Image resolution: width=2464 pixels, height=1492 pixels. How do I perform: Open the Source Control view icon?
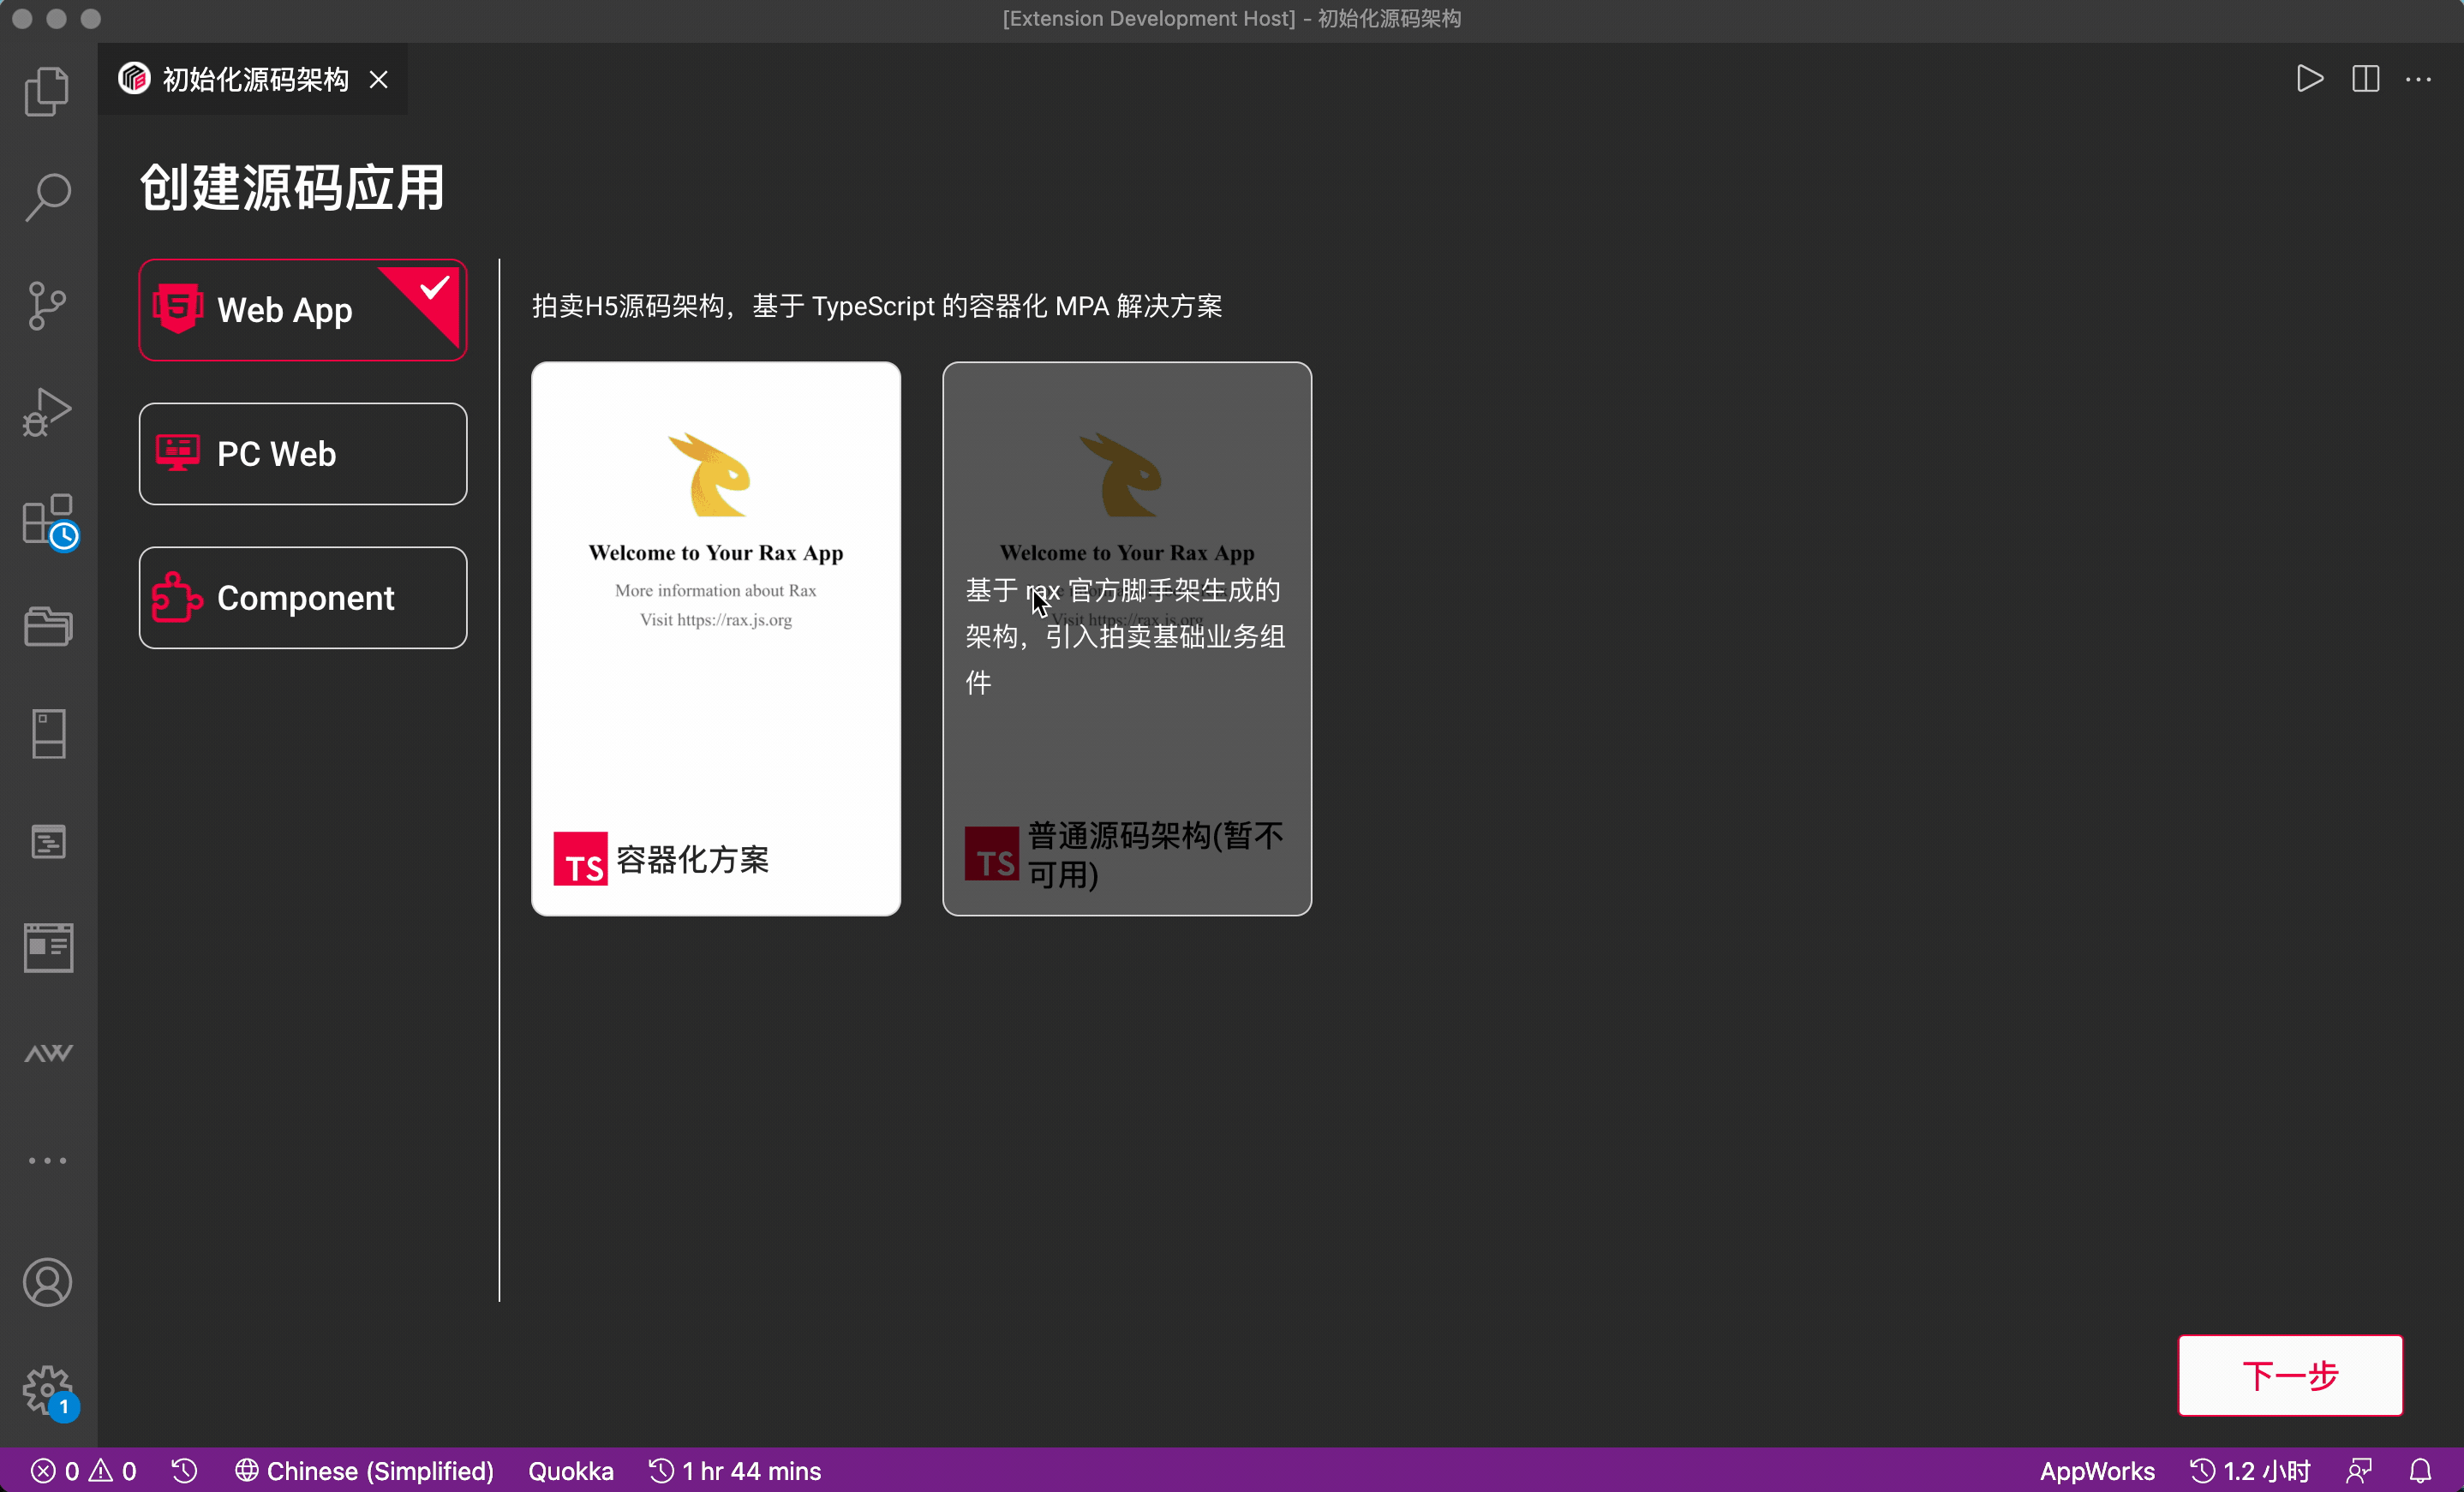point(48,305)
